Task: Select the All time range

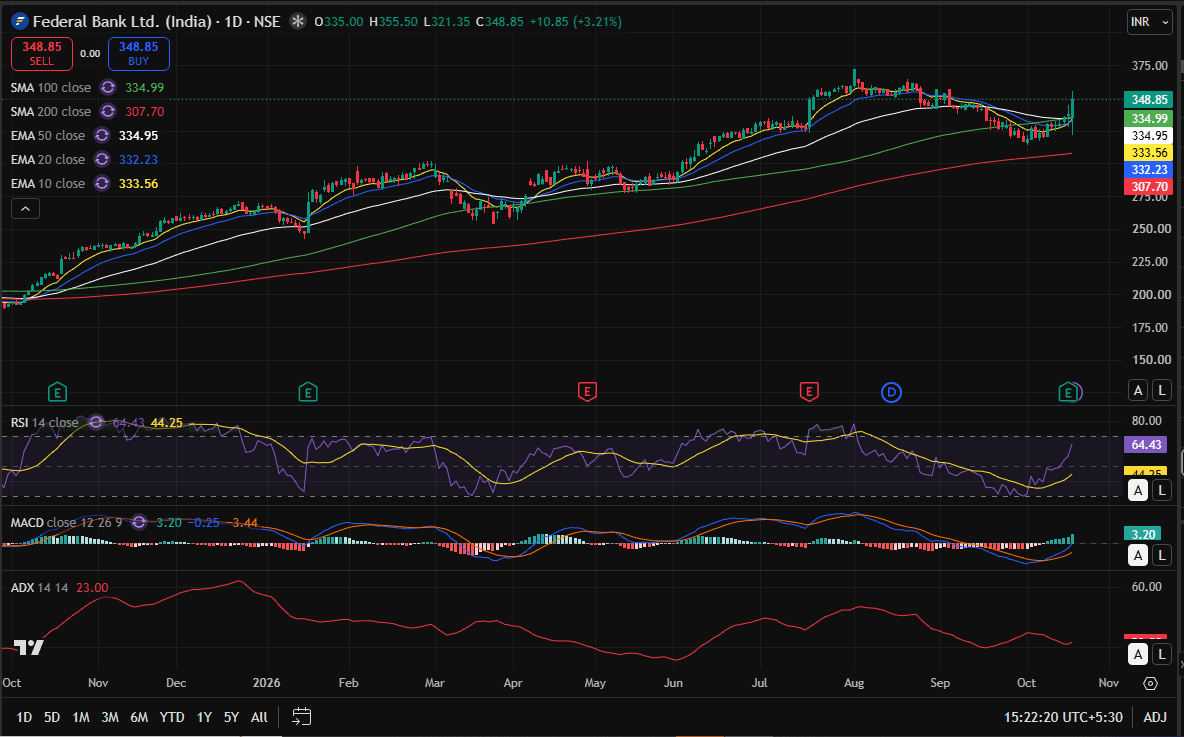Action: [259, 717]
